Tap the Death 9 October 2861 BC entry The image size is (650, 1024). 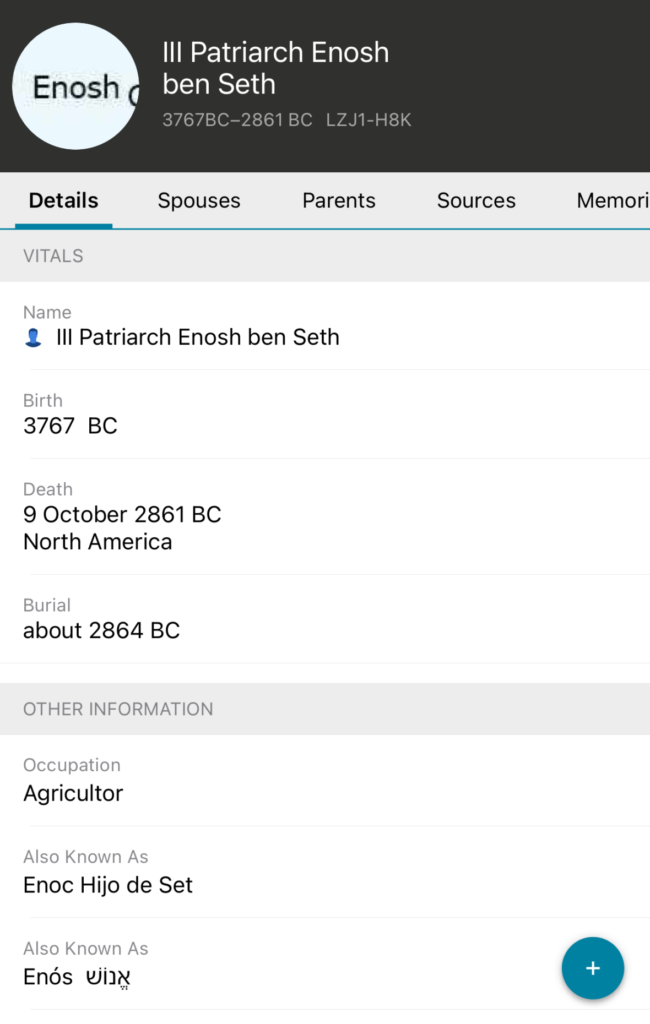coord(122,515)
